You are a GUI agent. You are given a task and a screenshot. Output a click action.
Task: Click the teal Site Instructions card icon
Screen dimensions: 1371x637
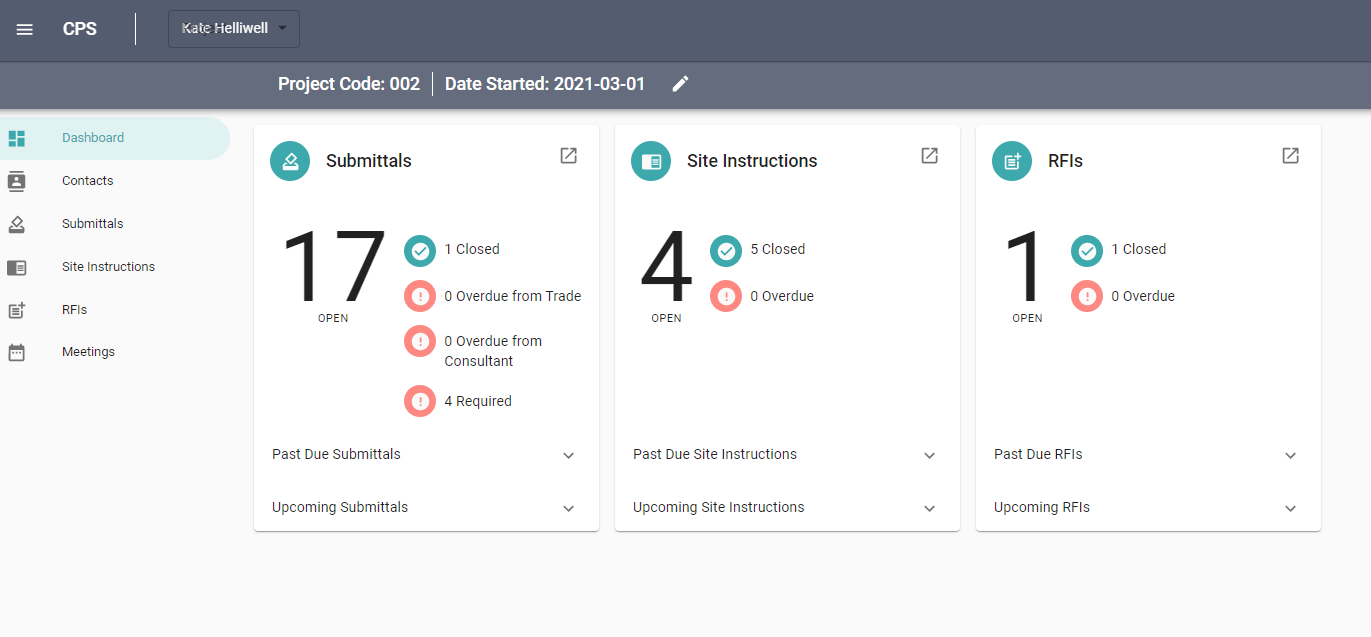point(651,161)
